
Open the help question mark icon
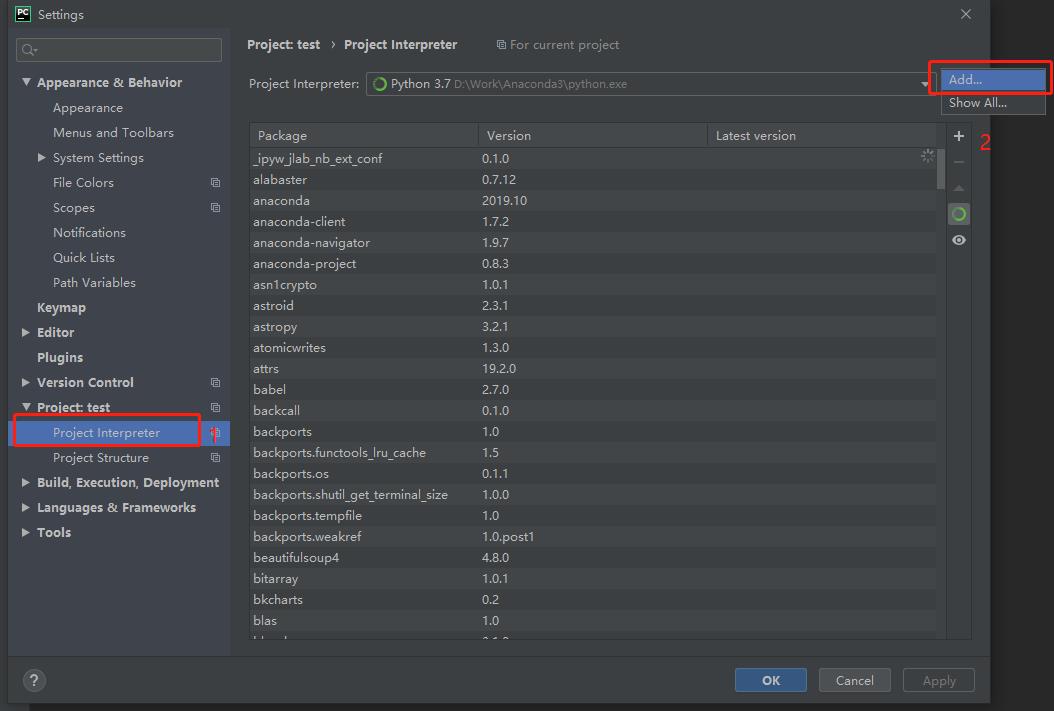[x=34, y=680]
